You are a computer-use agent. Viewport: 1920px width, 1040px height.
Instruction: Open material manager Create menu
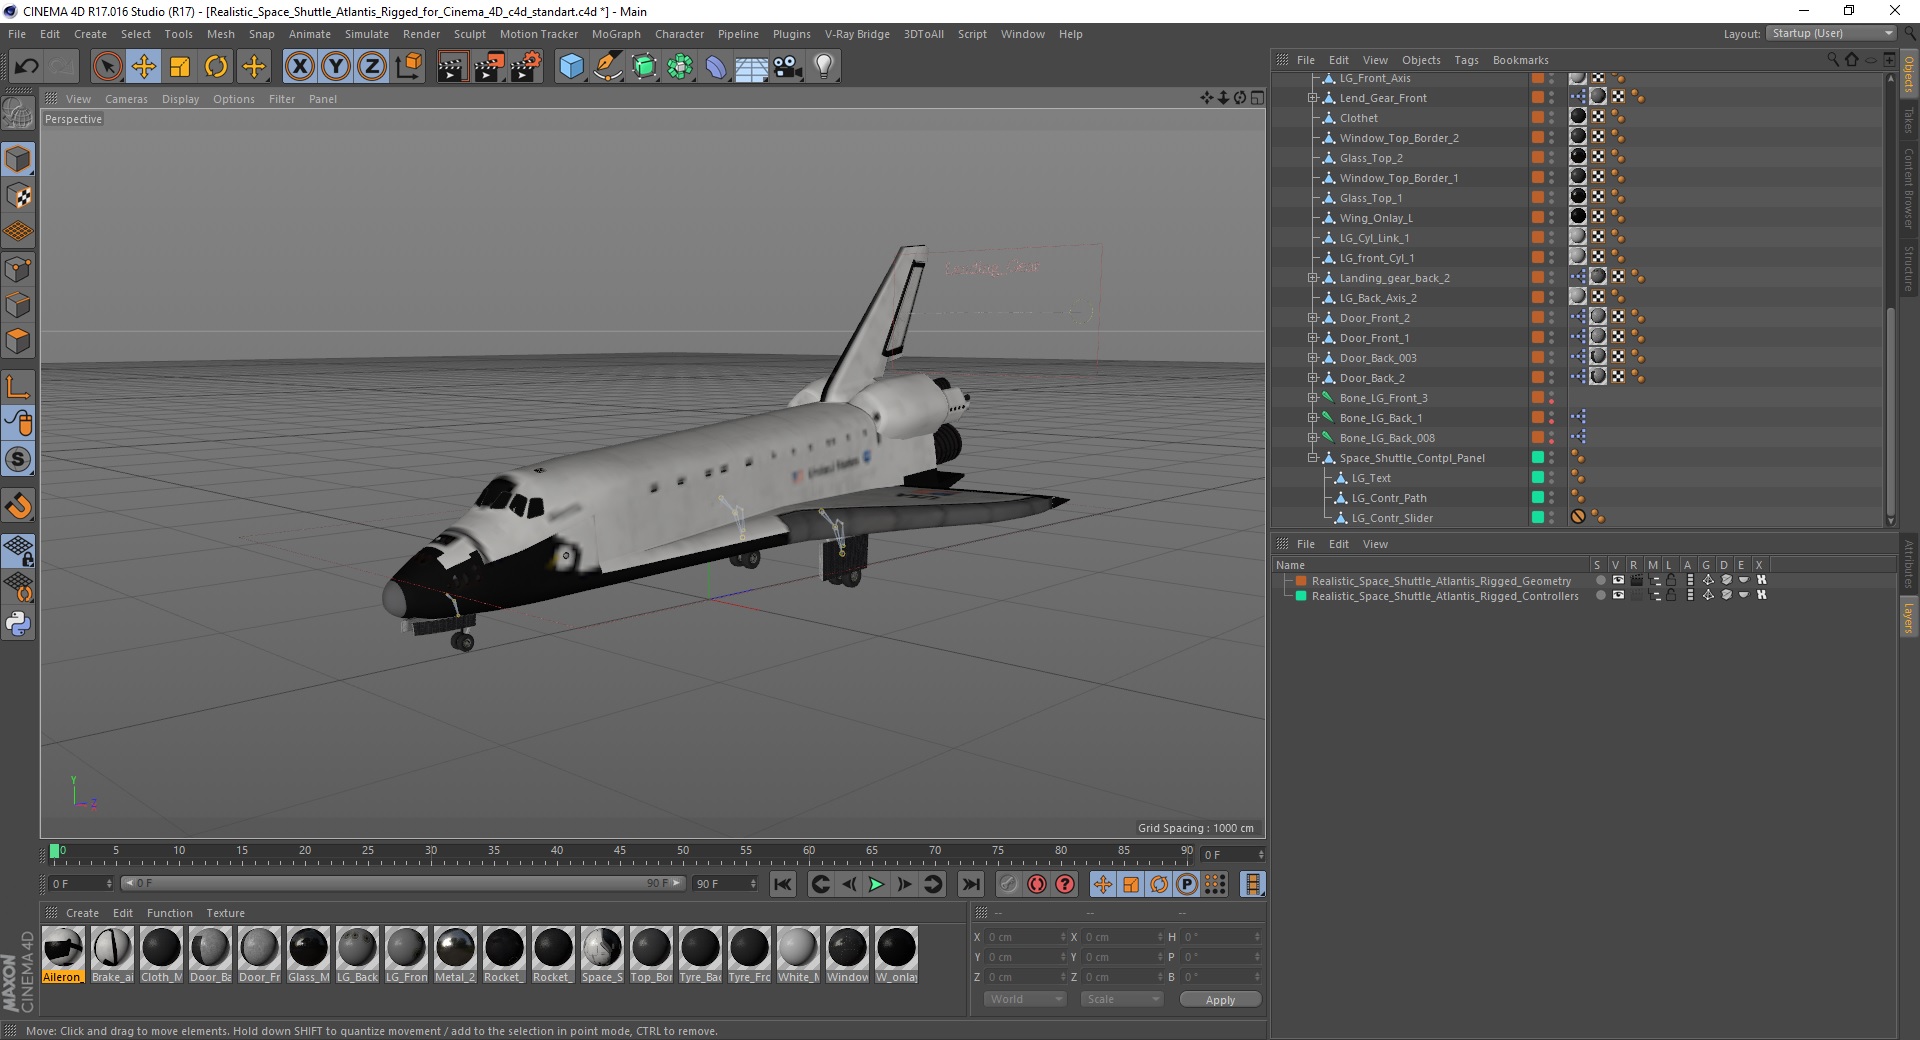coord(82,913)
